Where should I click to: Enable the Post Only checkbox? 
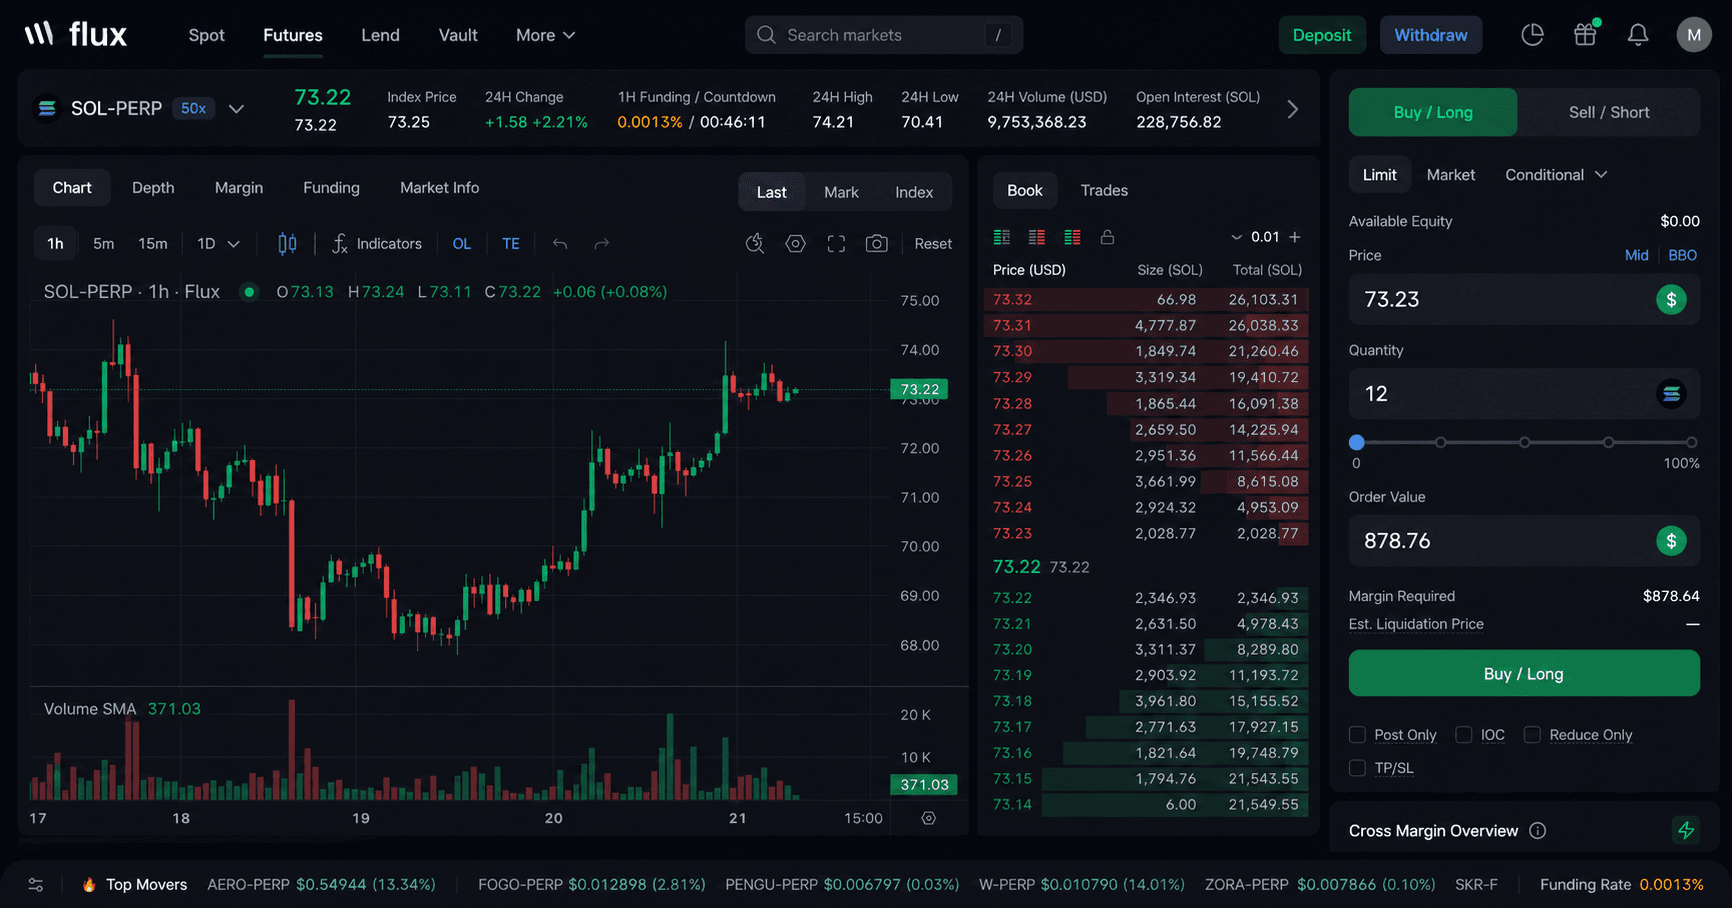1357,735
